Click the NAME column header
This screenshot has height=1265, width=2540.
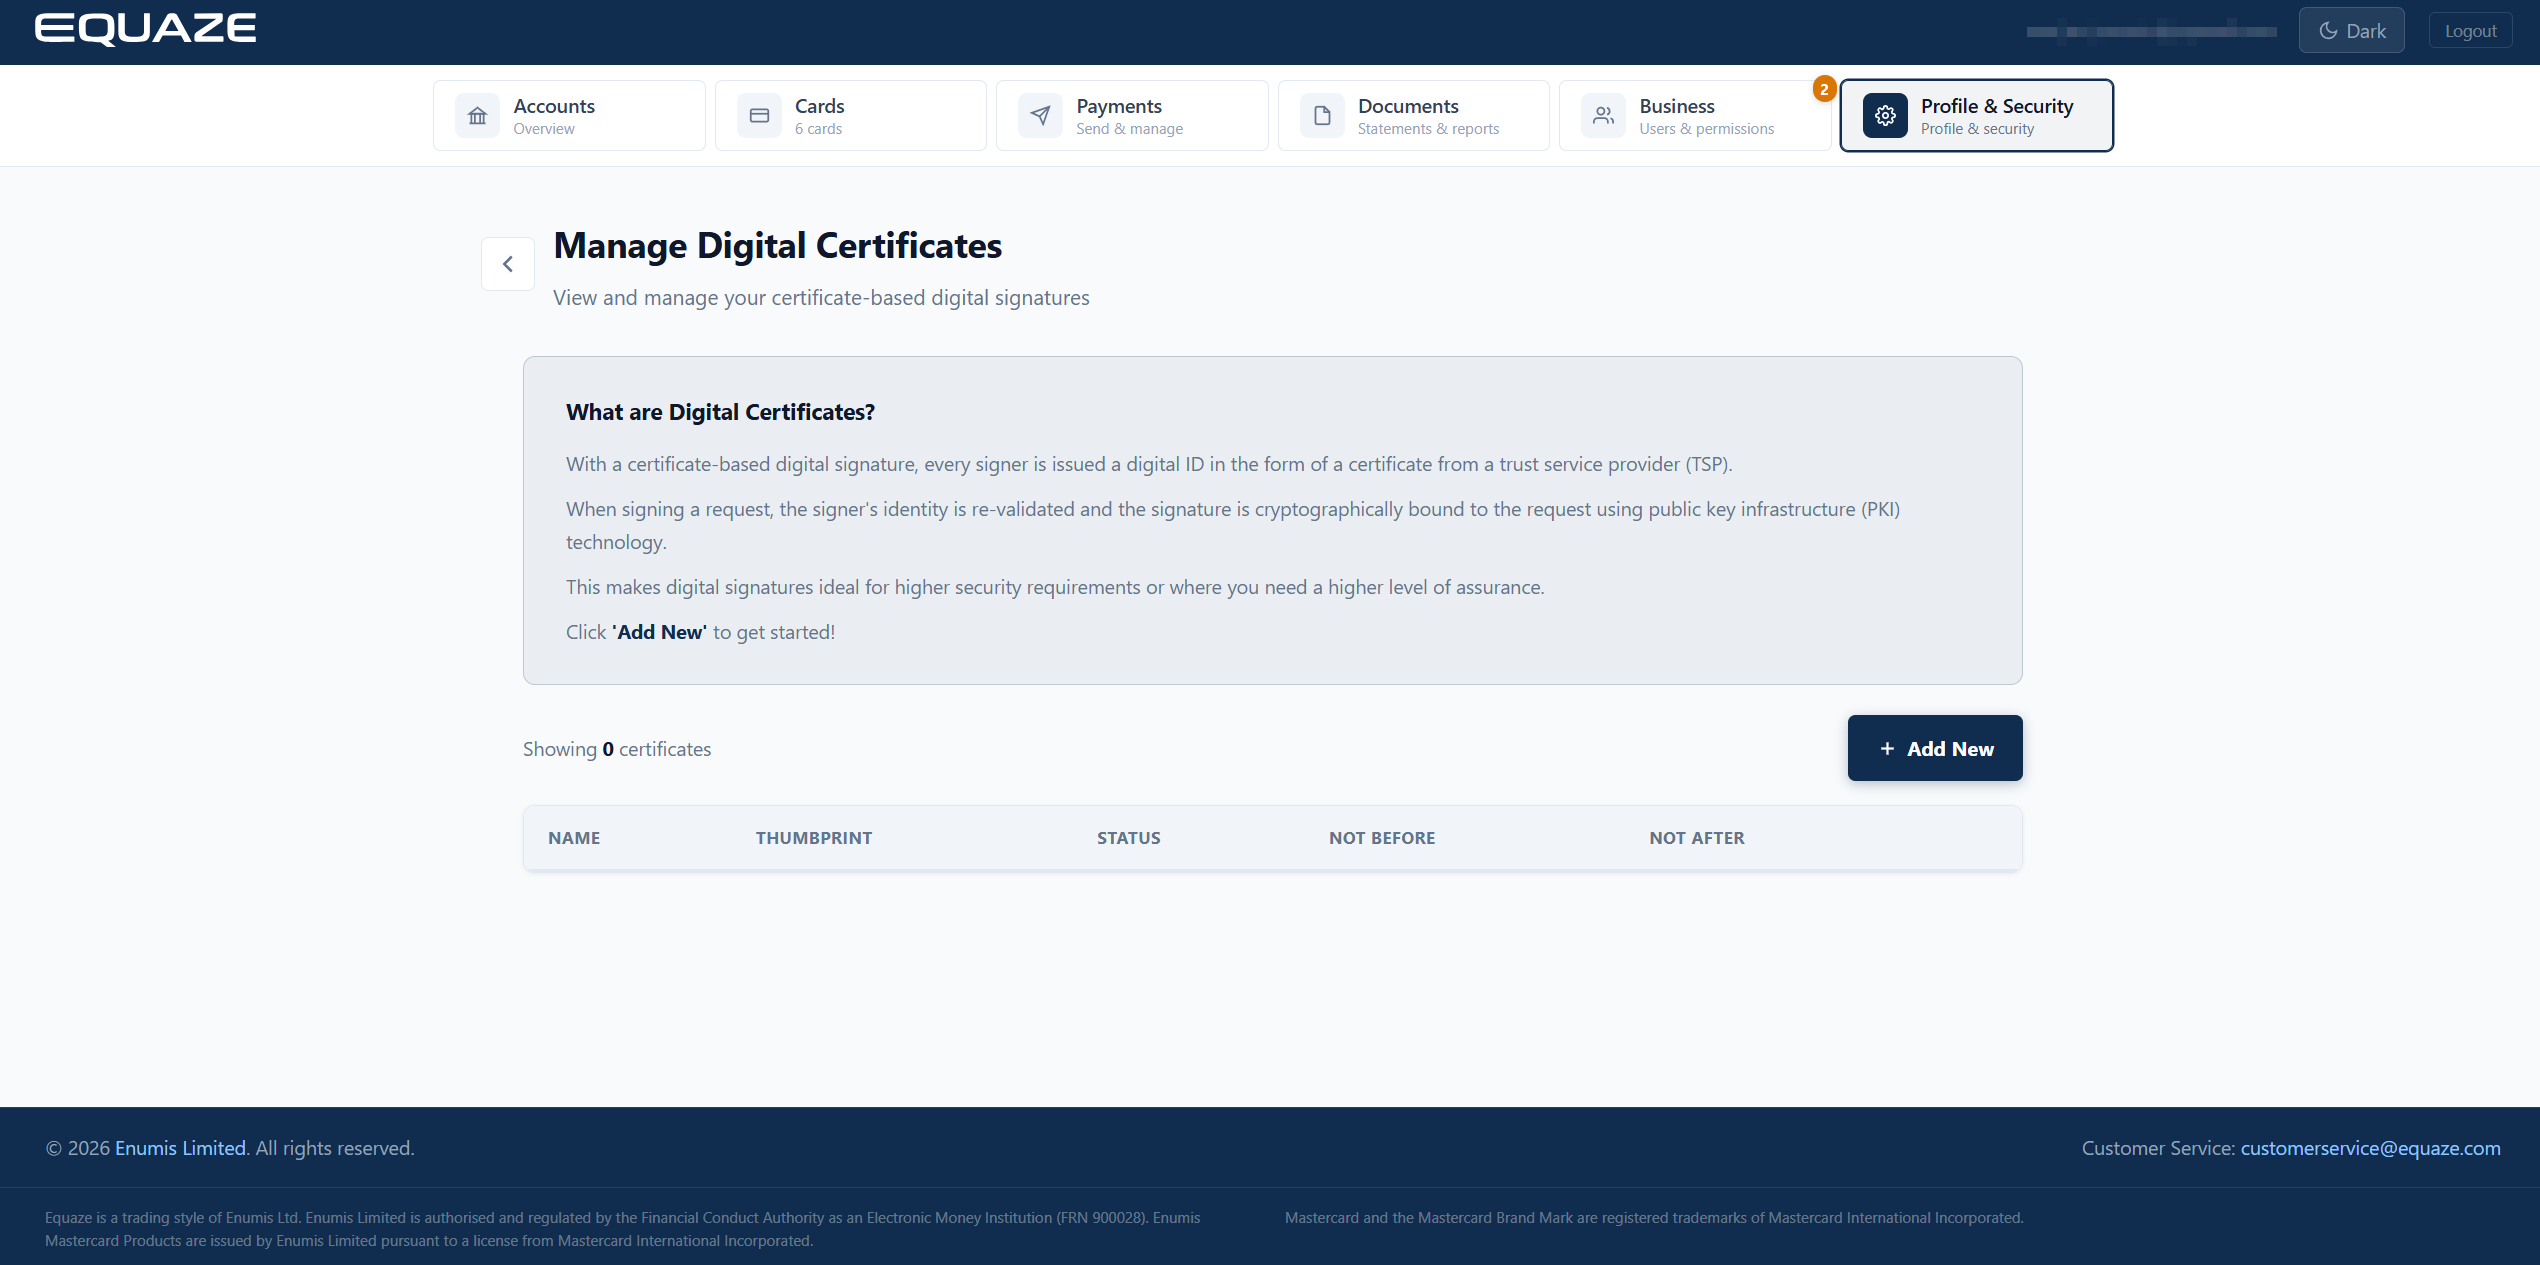coord(574,838)
